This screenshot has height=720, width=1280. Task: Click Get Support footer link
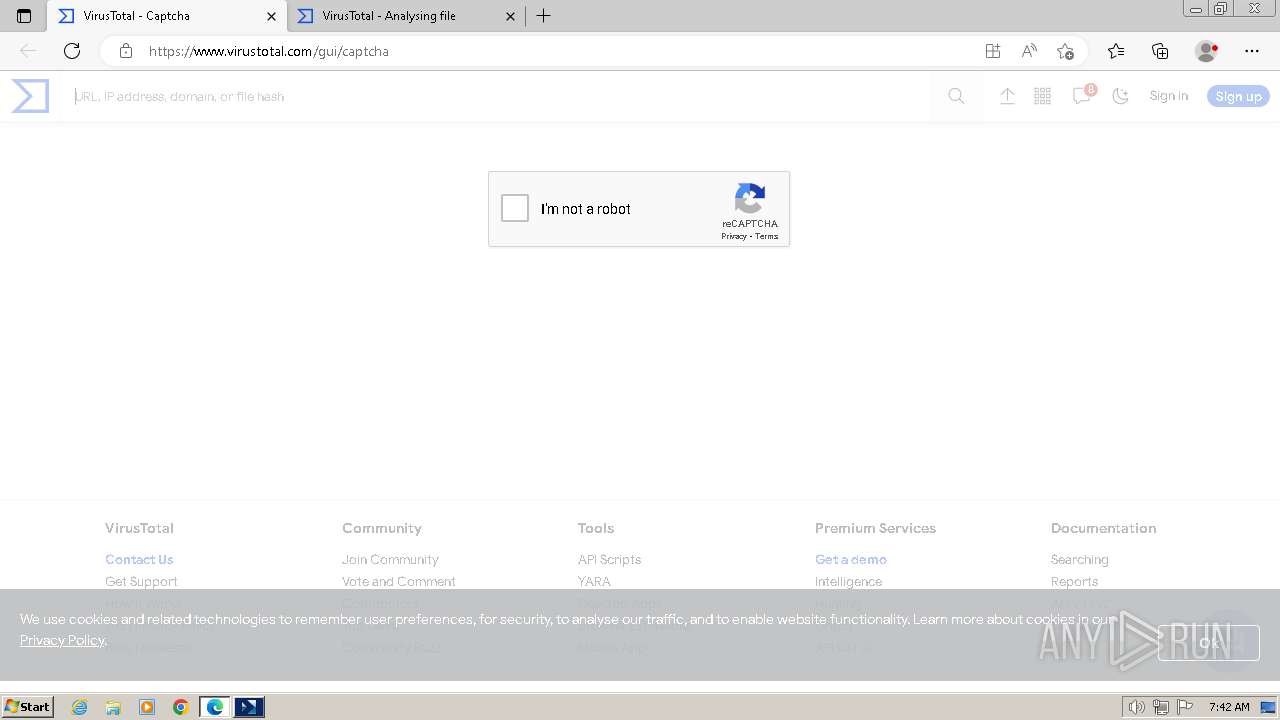[x=141, y=581]
